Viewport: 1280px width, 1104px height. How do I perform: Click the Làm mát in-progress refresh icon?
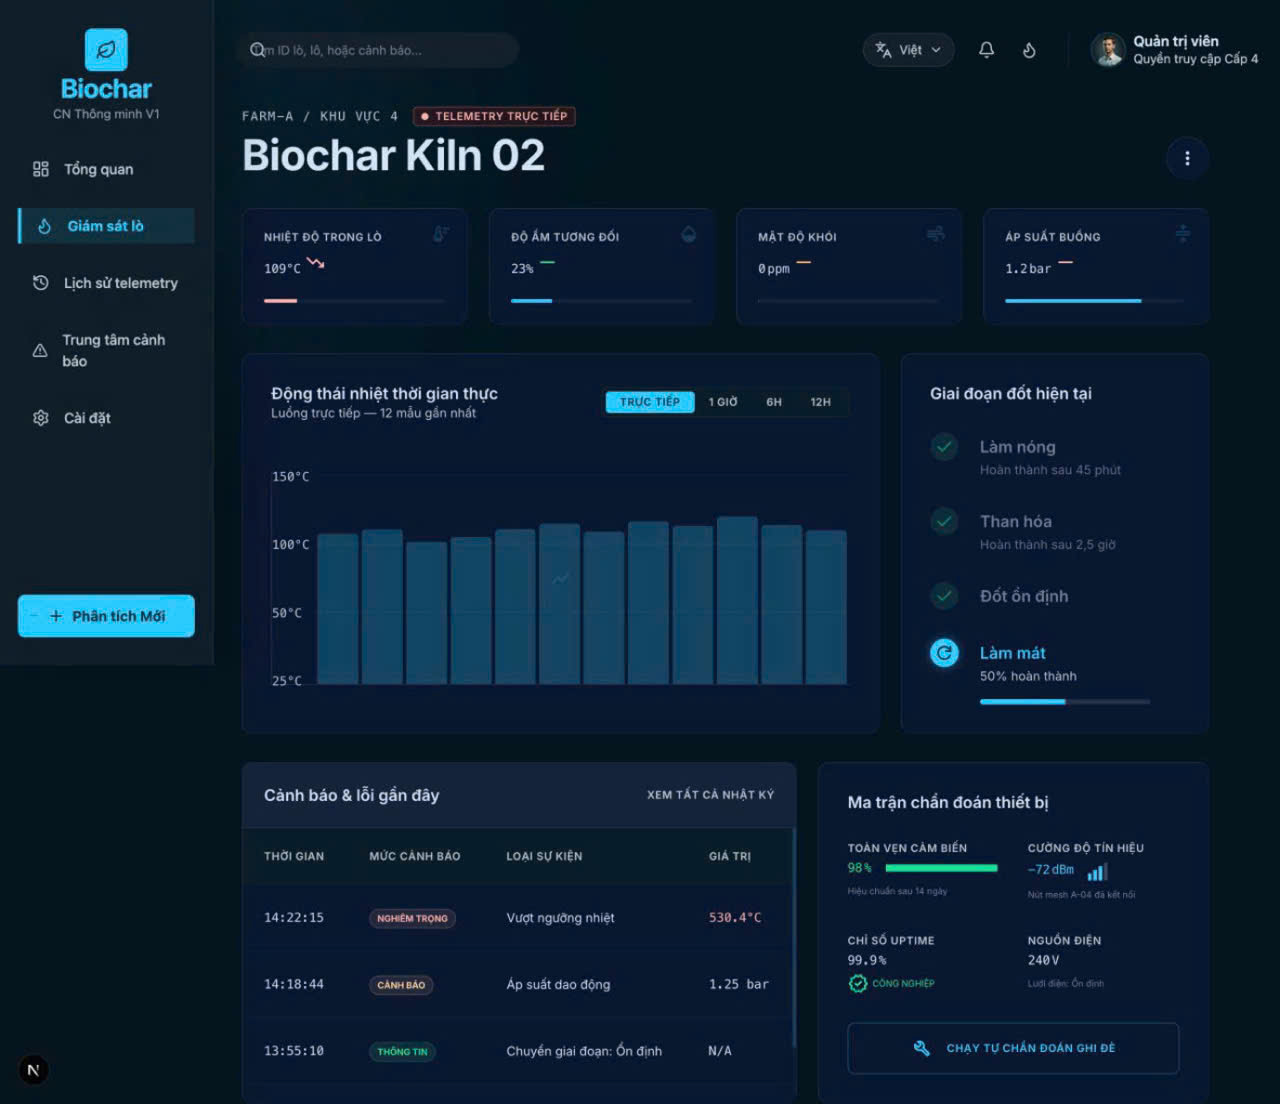tap(944, 653)
